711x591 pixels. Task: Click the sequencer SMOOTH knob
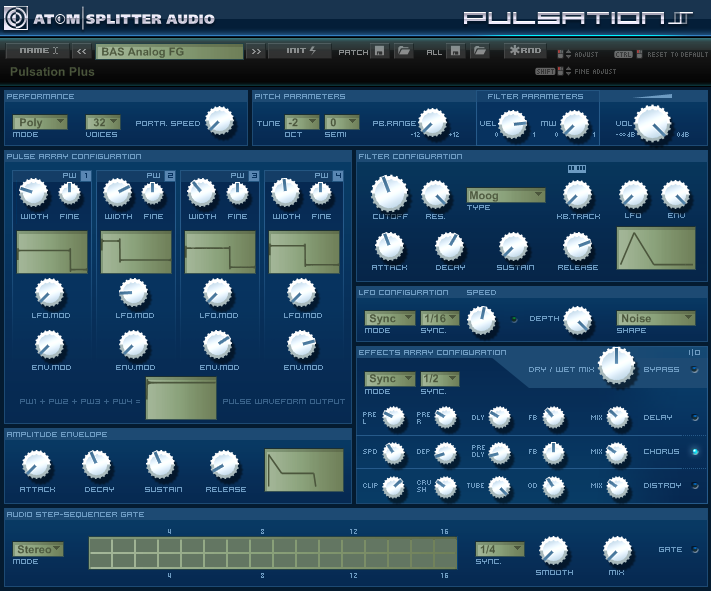tap(553, 551)
